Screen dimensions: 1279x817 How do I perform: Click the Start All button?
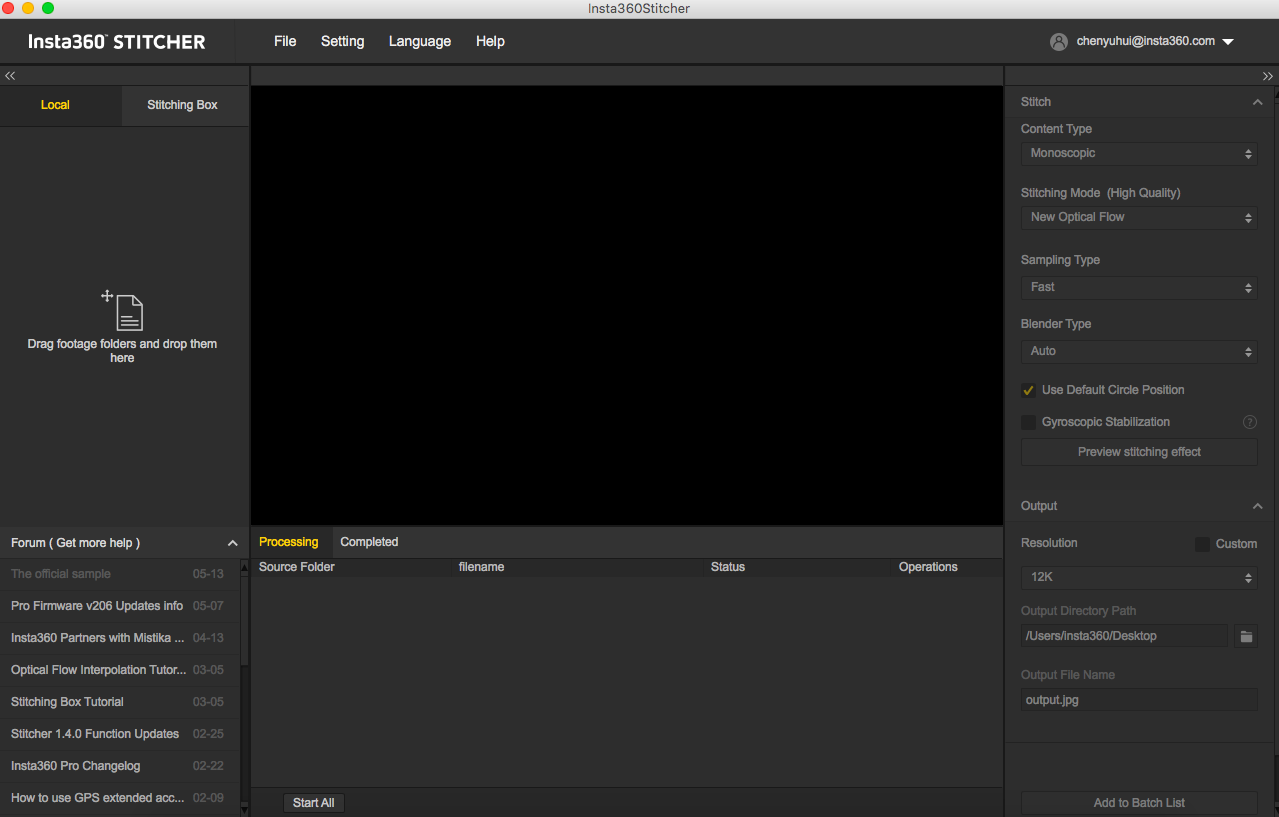pos(314,803)
